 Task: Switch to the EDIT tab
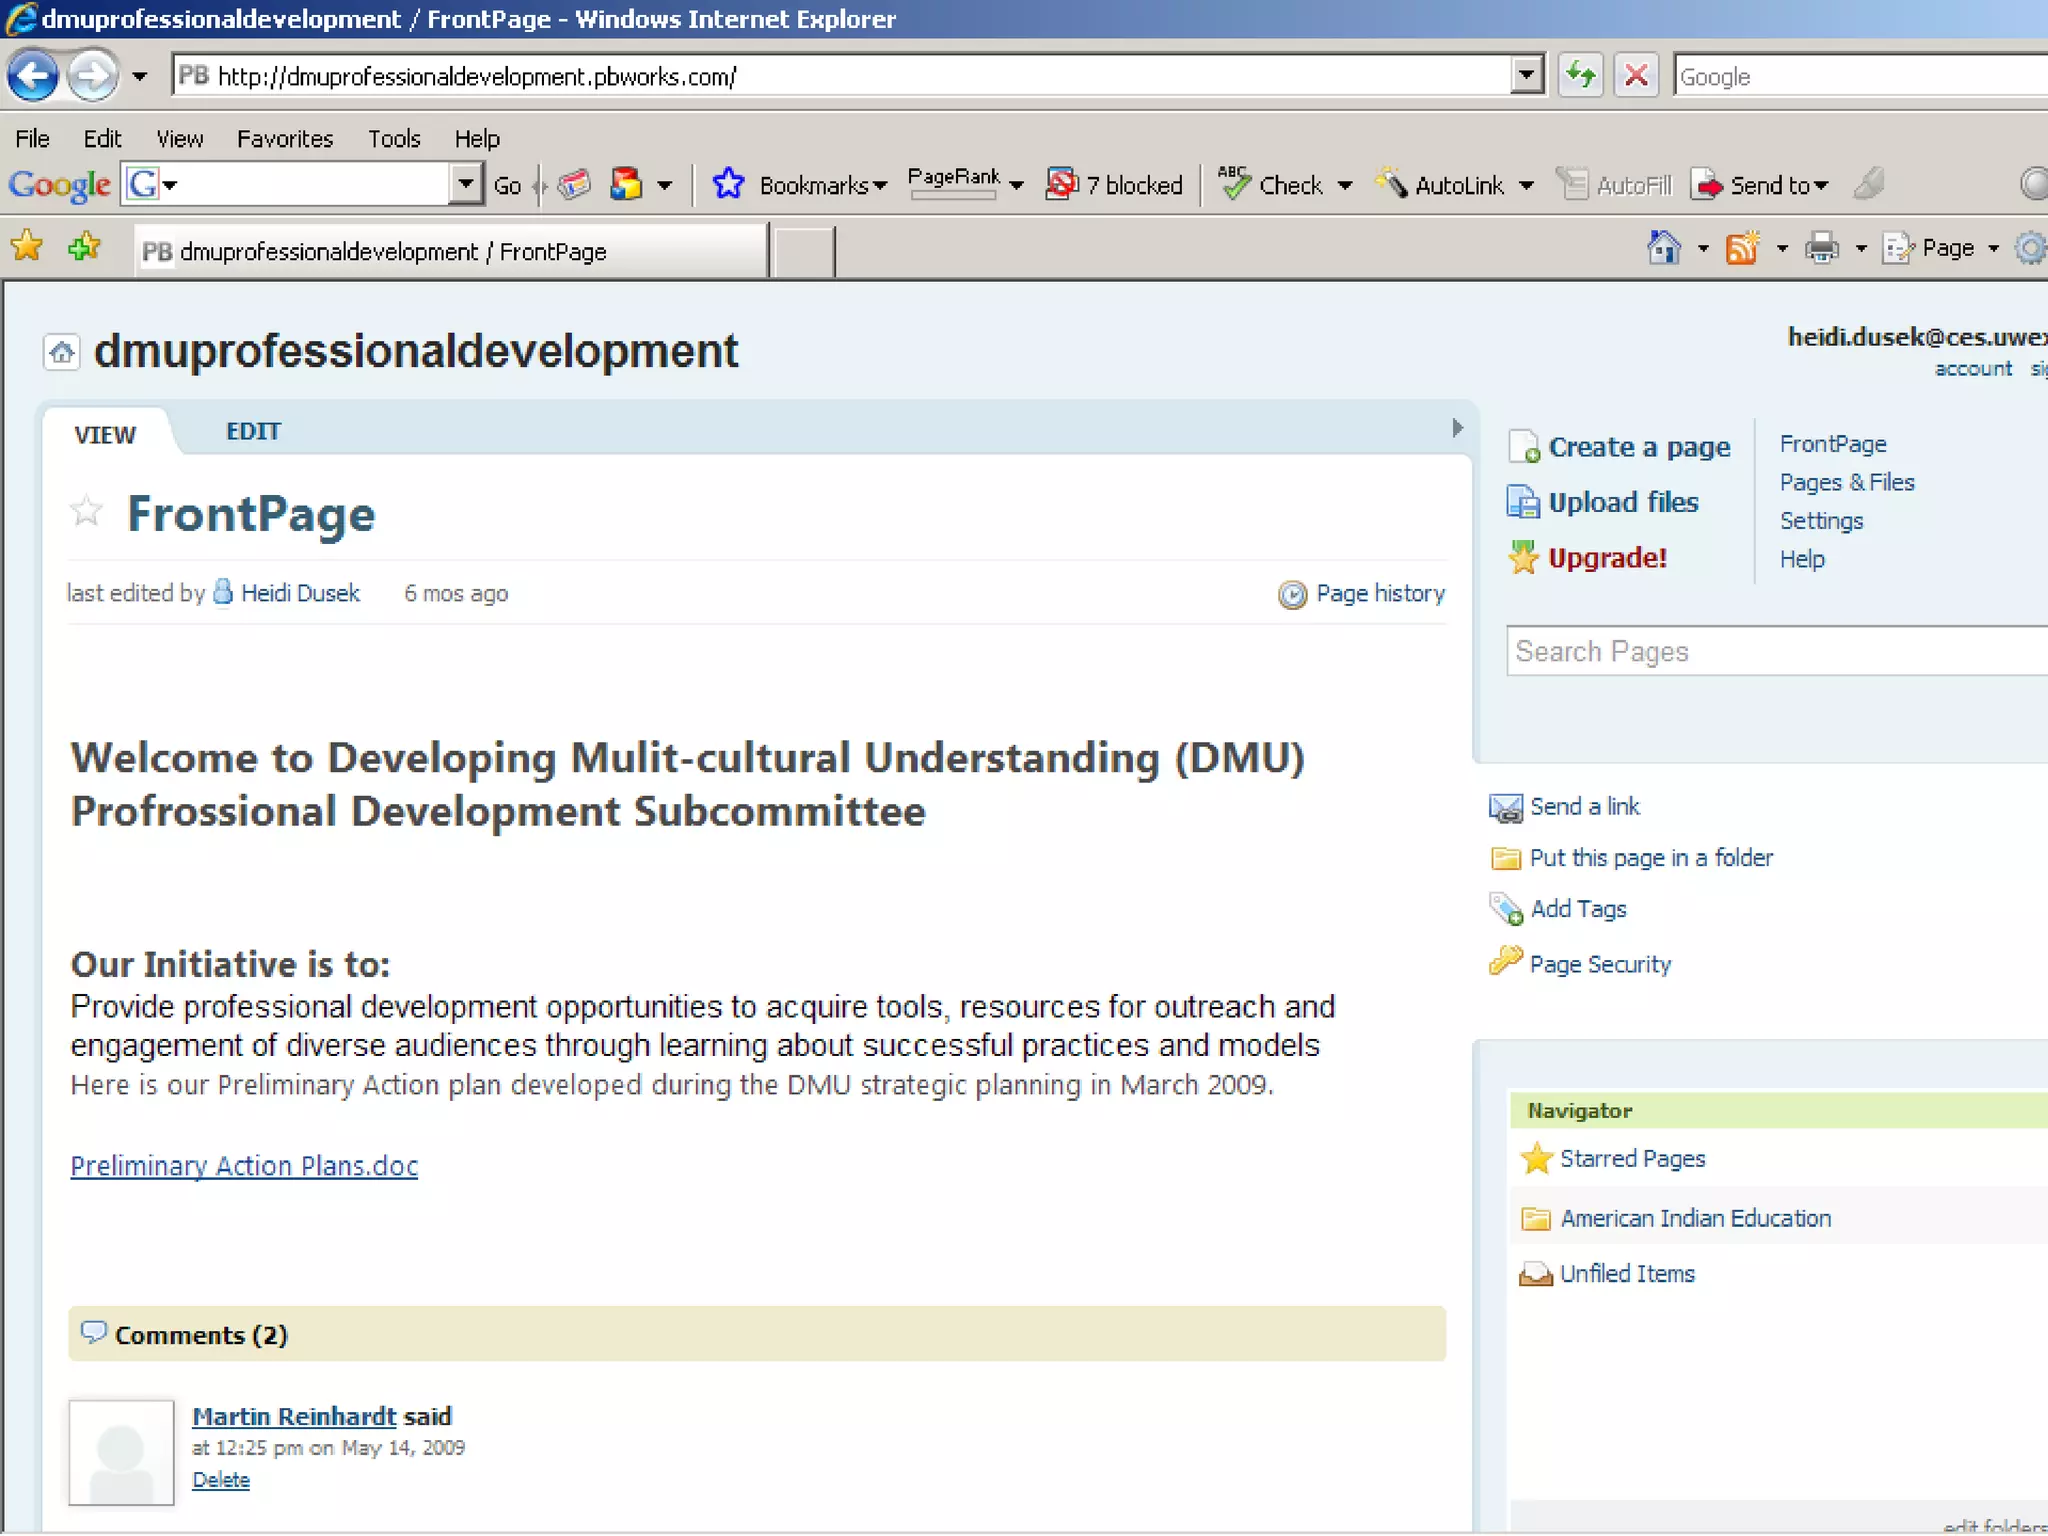(253, 432)
